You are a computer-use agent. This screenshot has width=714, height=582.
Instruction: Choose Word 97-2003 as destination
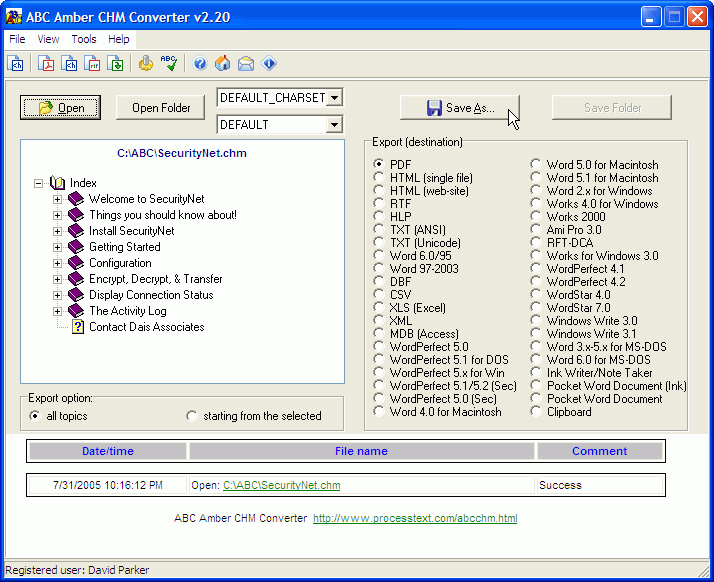click(x=378, y=268)
